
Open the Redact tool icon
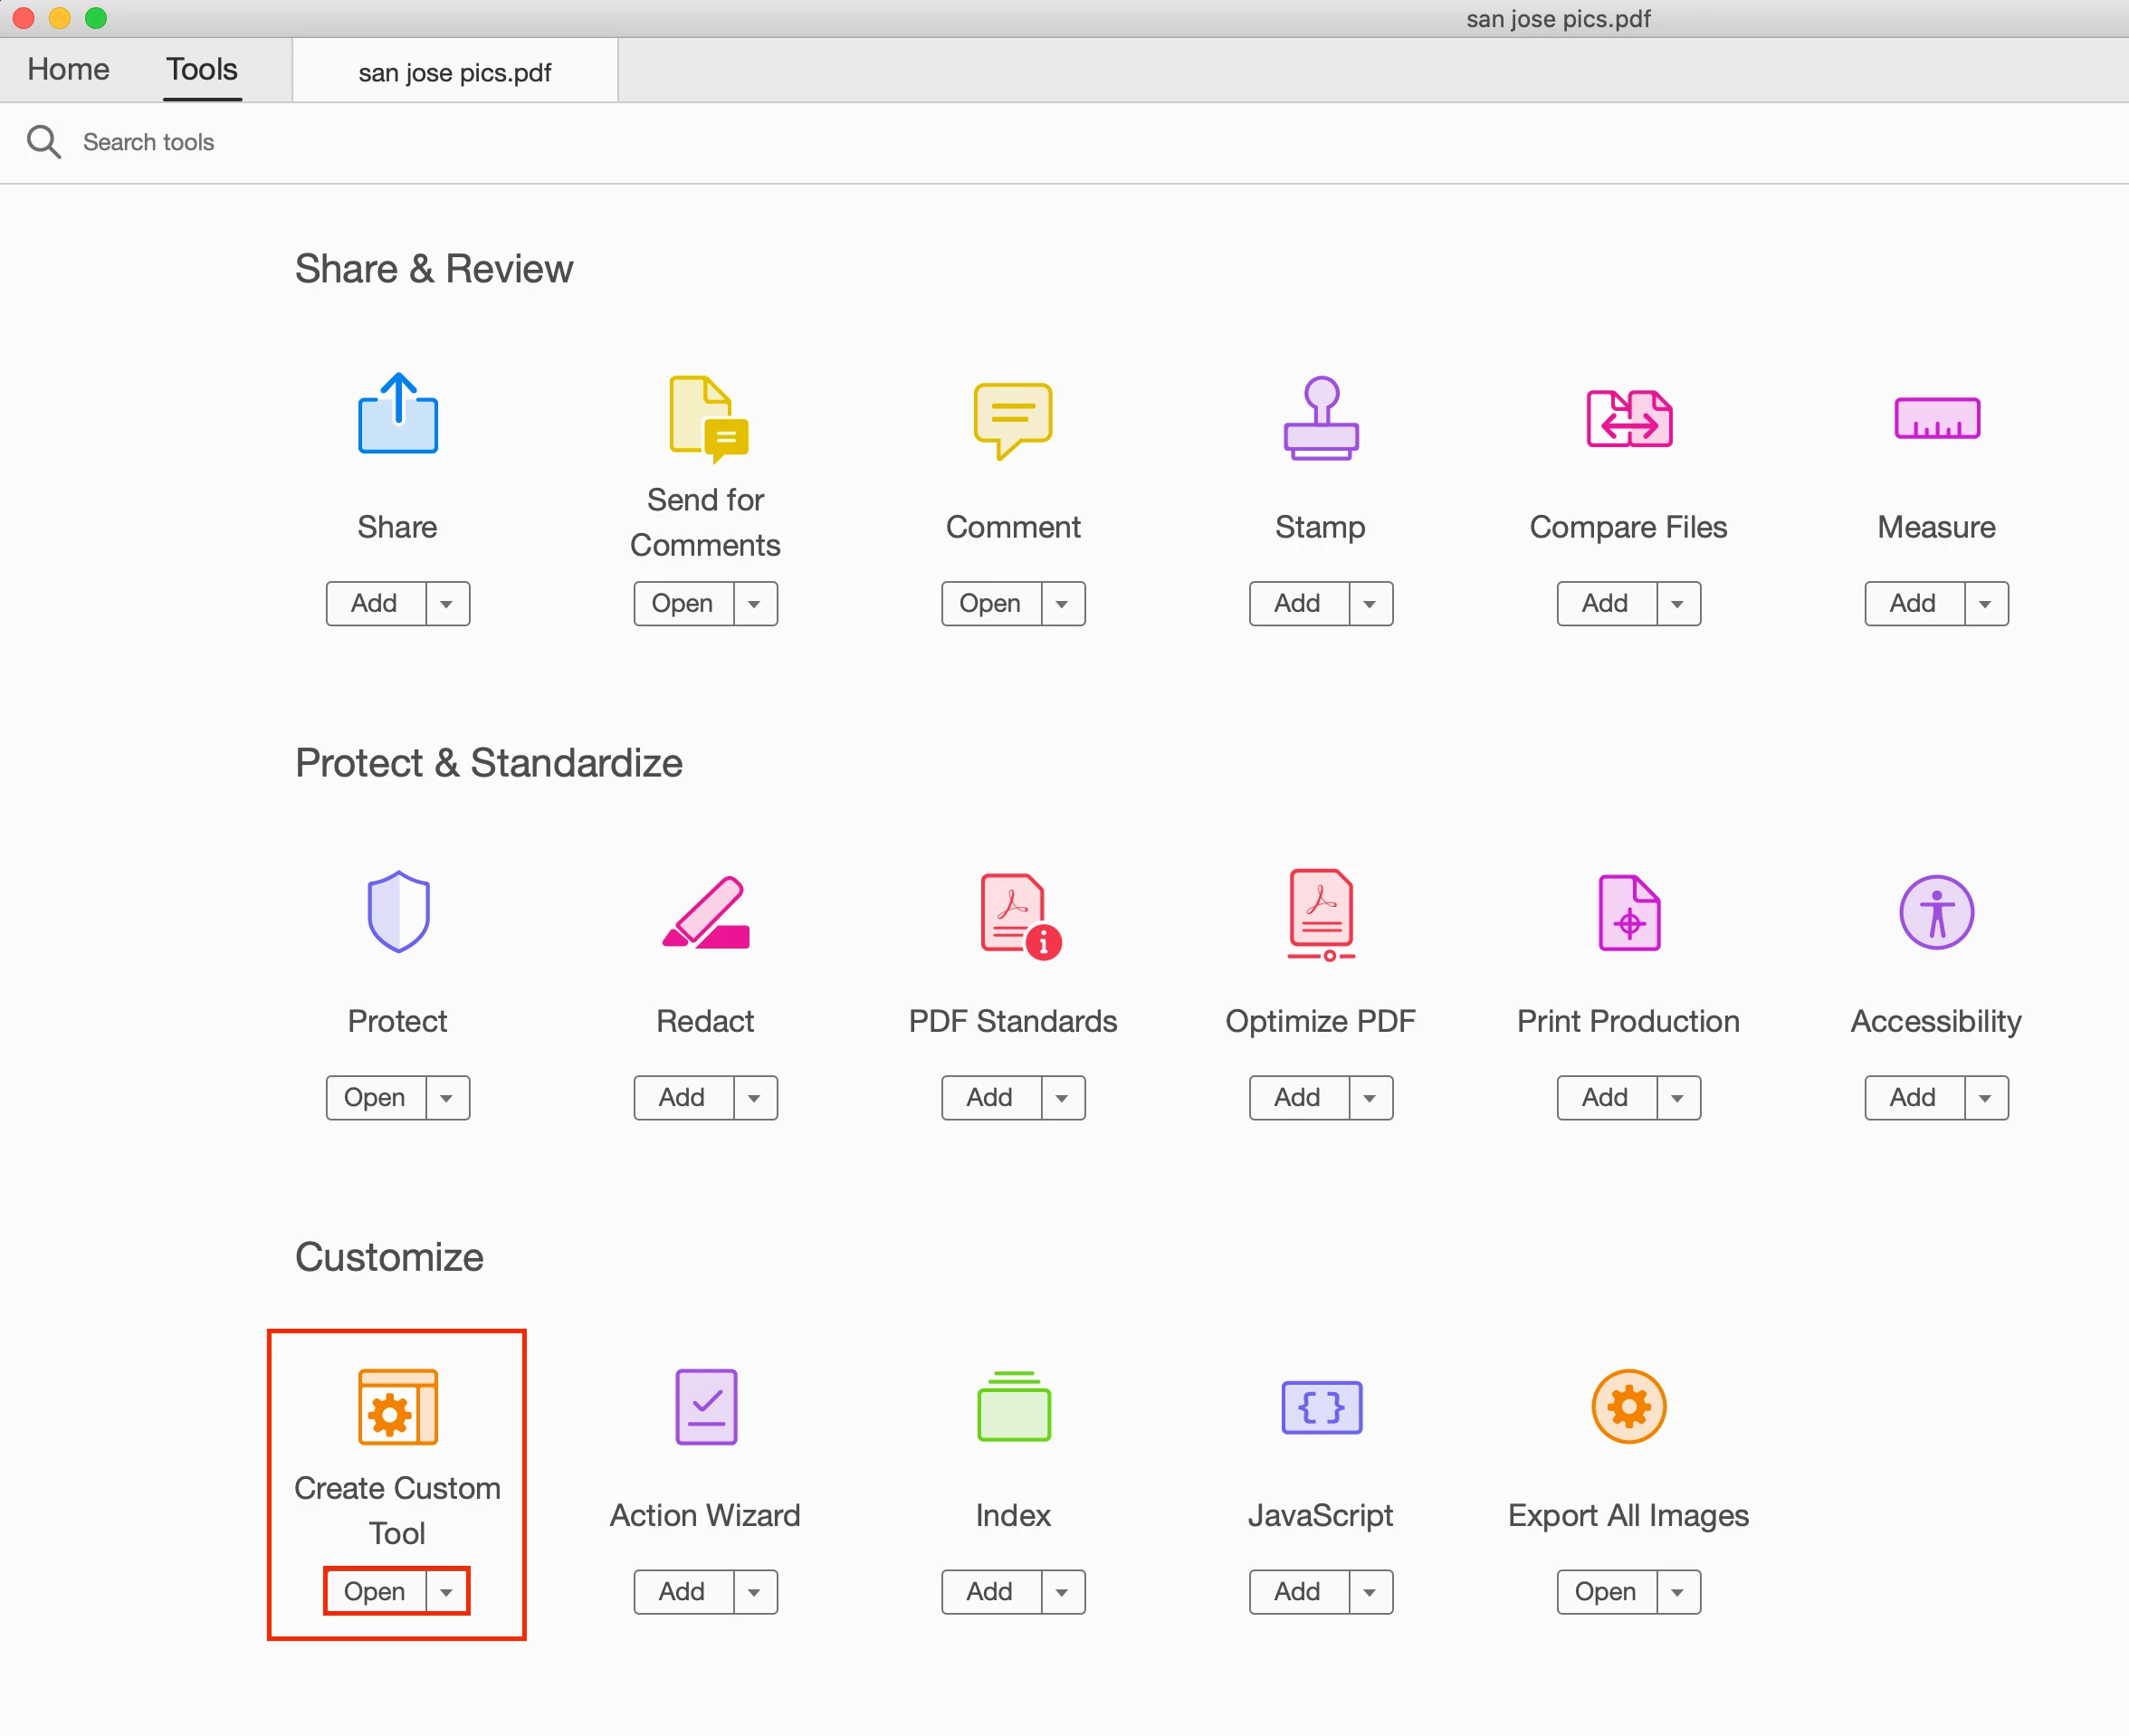click(x=705, y=912)
